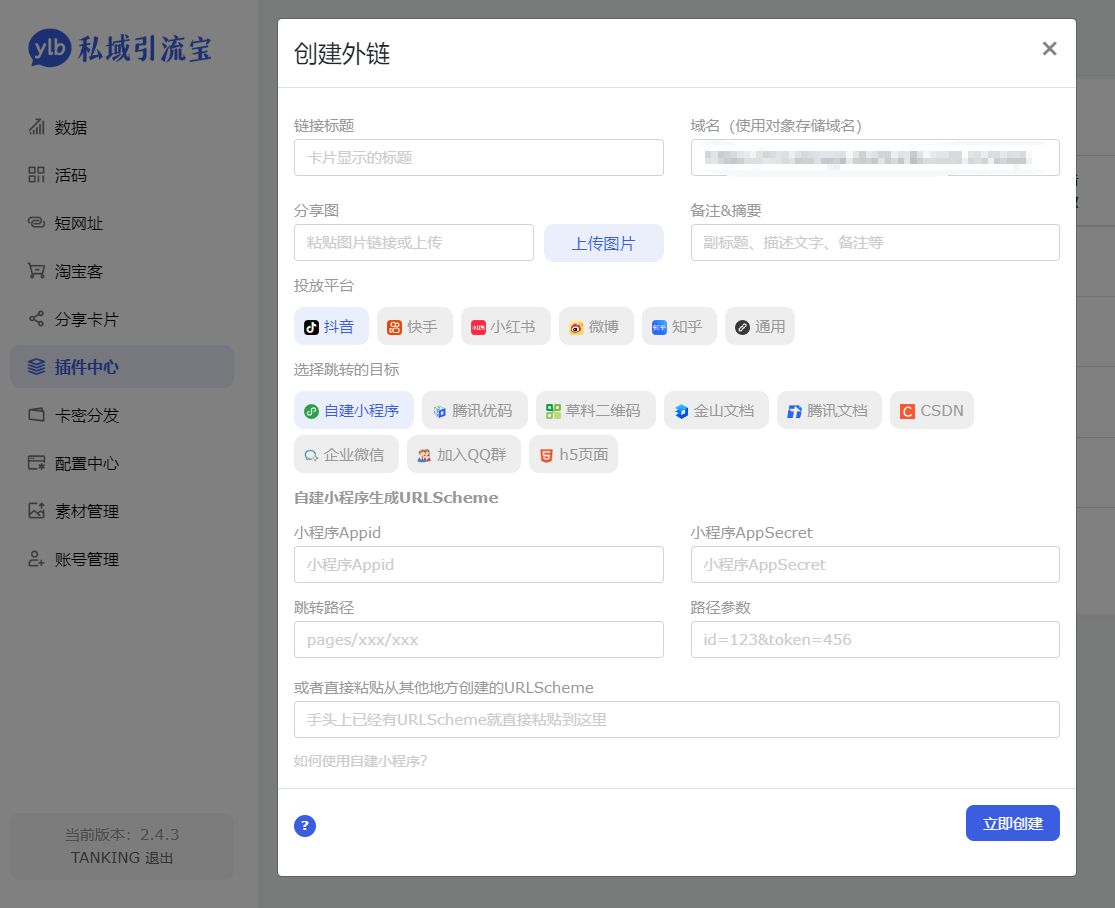
Task: Open 配置中心 in the sidebar
Action: click(86, 463)
